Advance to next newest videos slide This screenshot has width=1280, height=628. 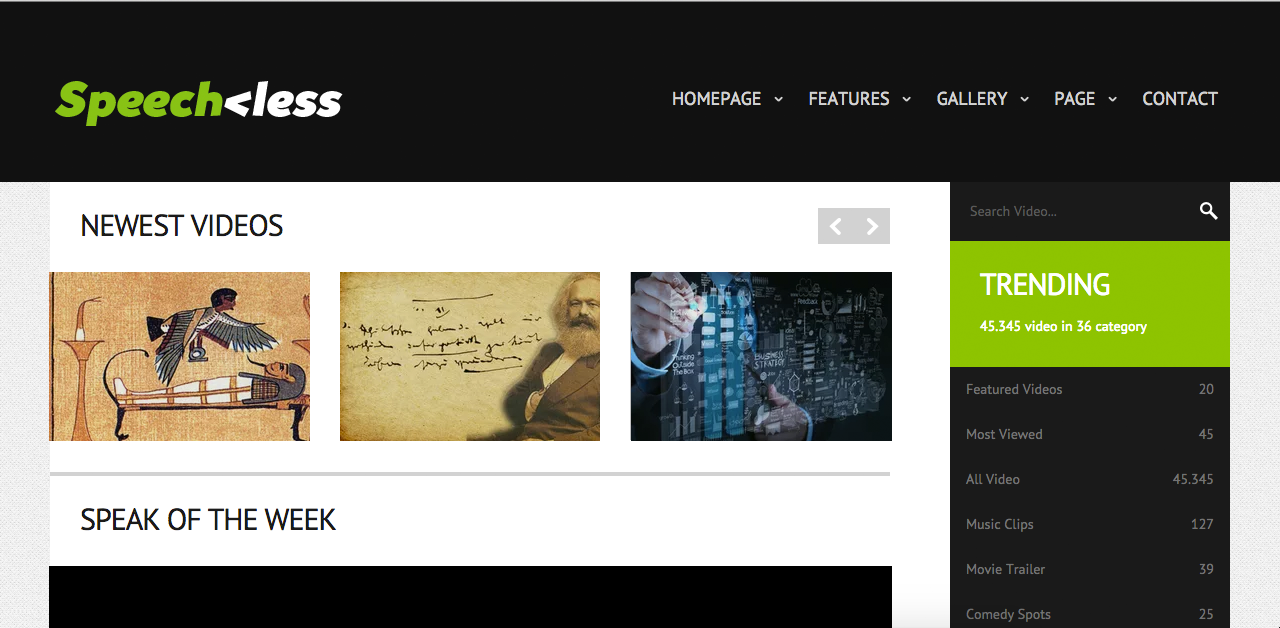pos(872,226)
